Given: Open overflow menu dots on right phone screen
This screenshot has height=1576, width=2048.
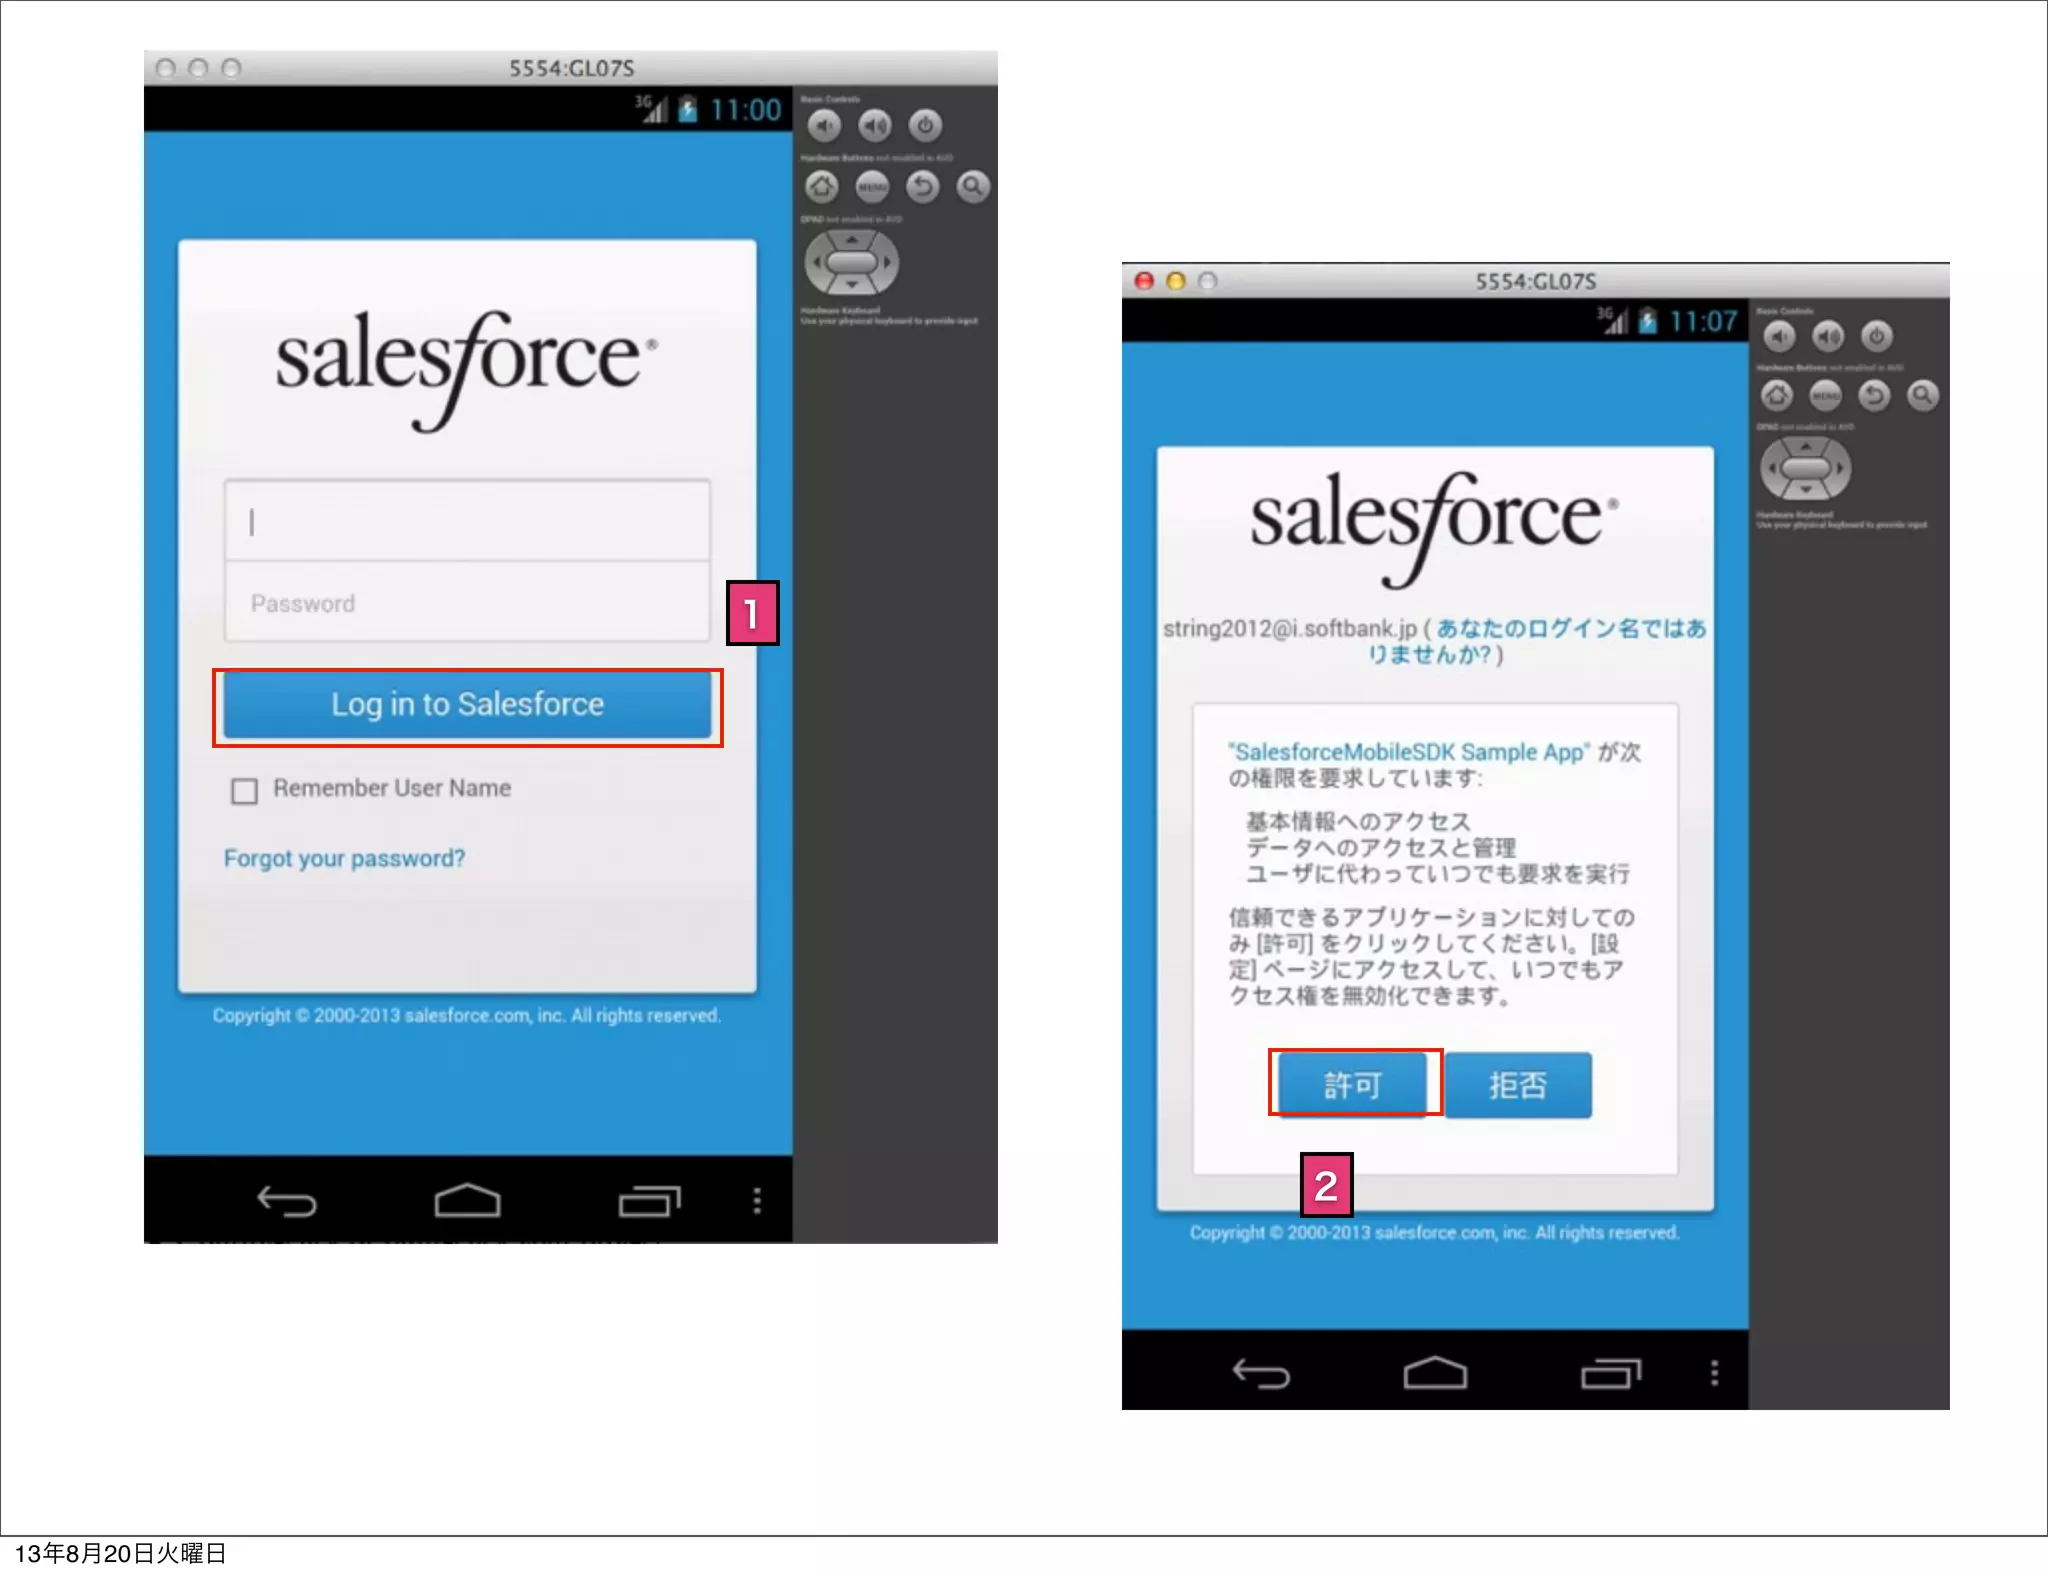Looking at the screenshot, I should (1714, 1373).
